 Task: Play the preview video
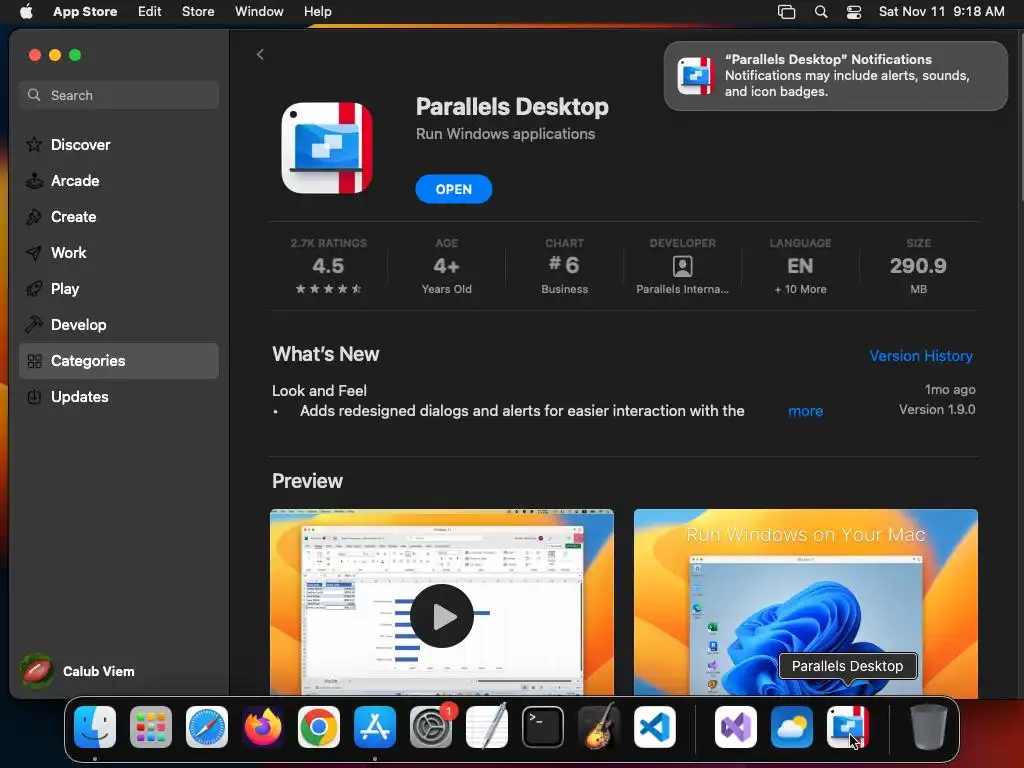click(x=442, y=616)
